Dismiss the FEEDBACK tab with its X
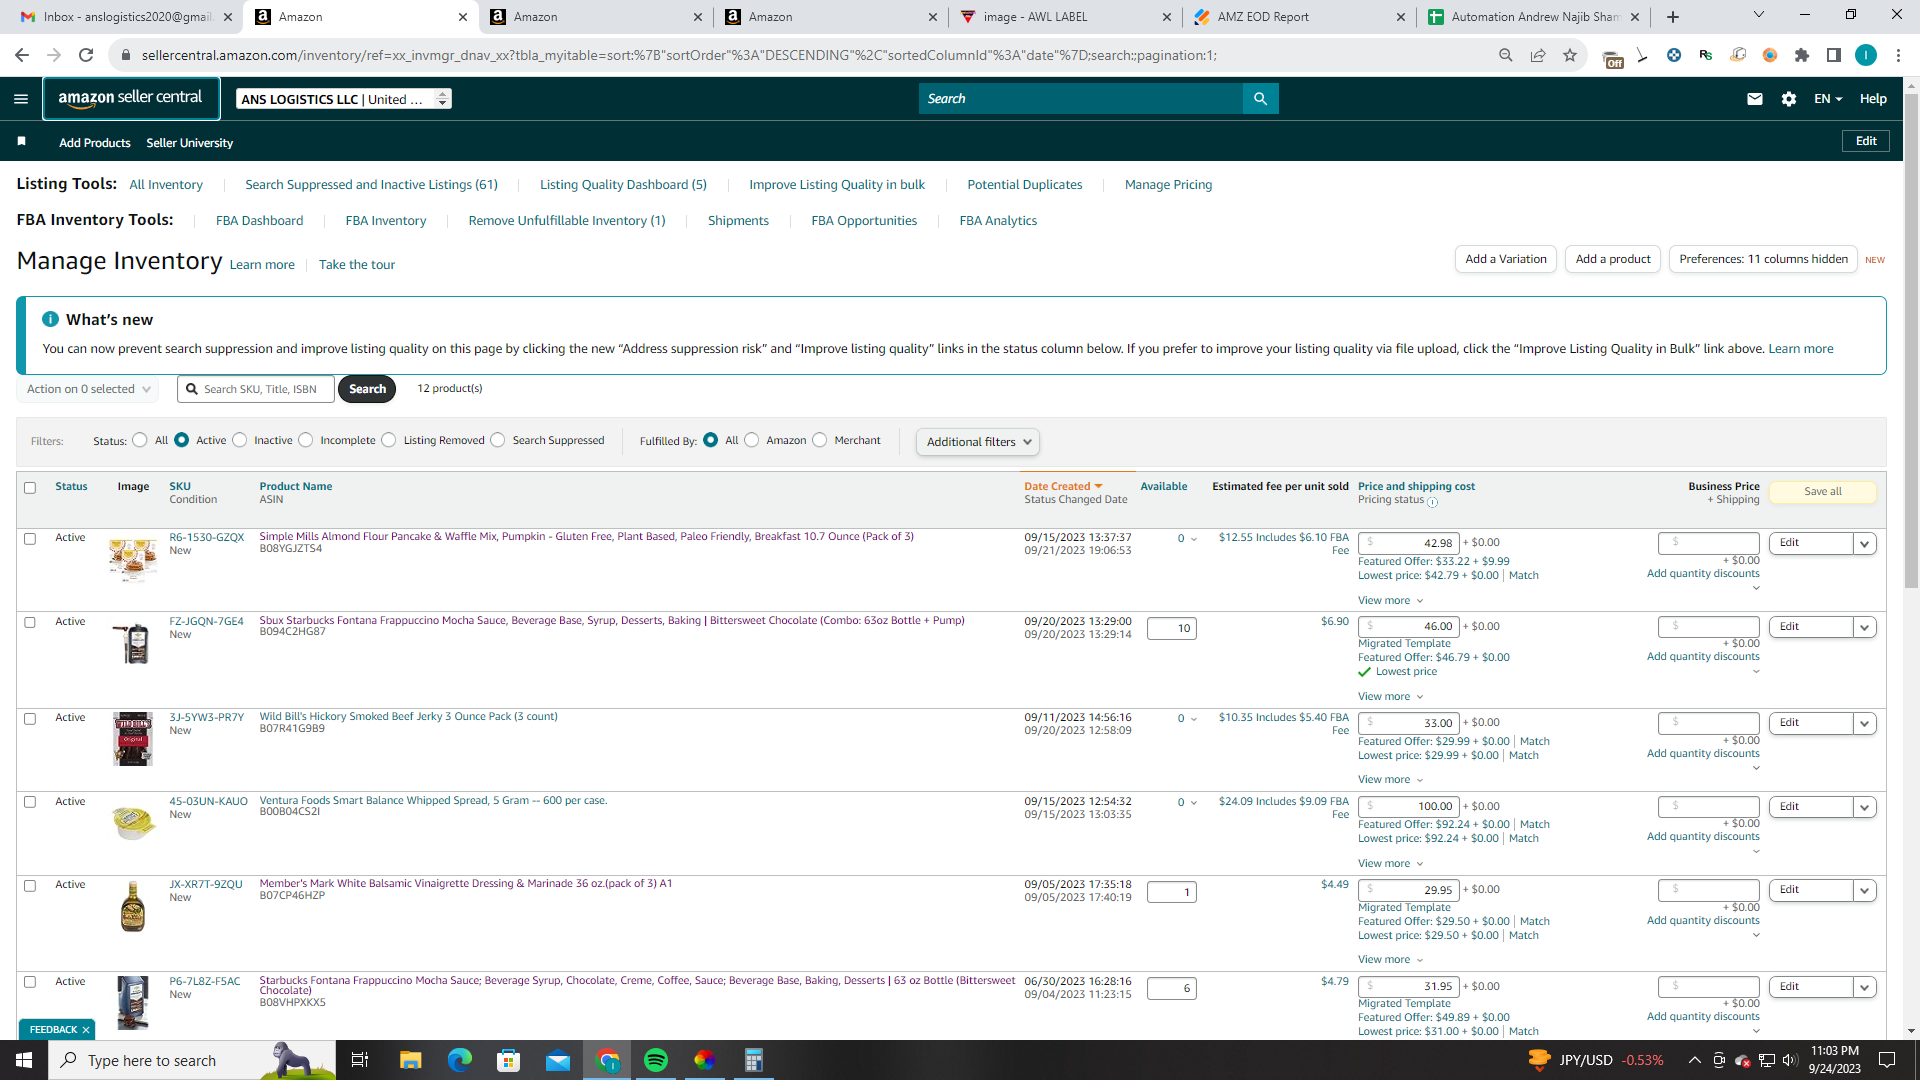This screenshot has width=1920, height=1080. click(x=86, y=1030)
